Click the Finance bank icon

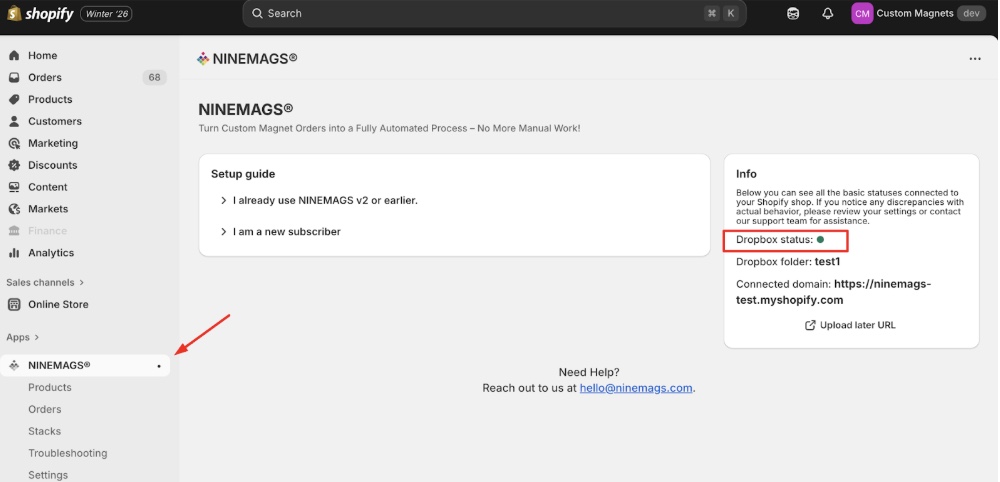click(14, 231)
